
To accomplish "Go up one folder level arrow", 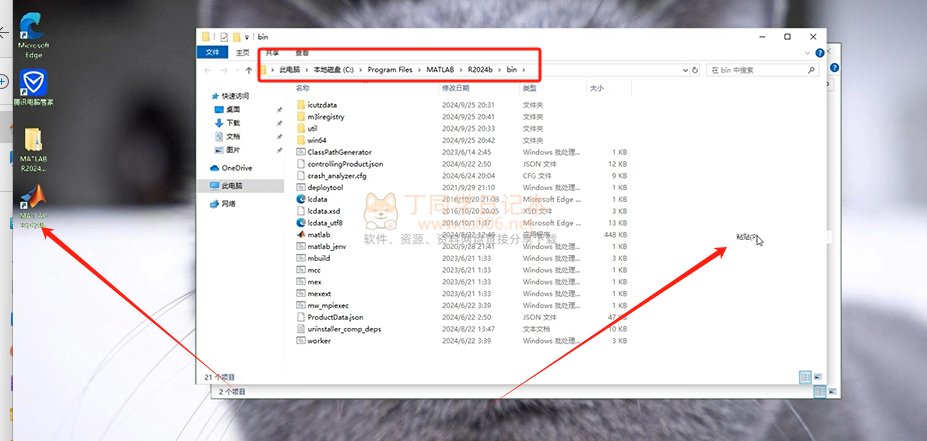I will point(249,70).
